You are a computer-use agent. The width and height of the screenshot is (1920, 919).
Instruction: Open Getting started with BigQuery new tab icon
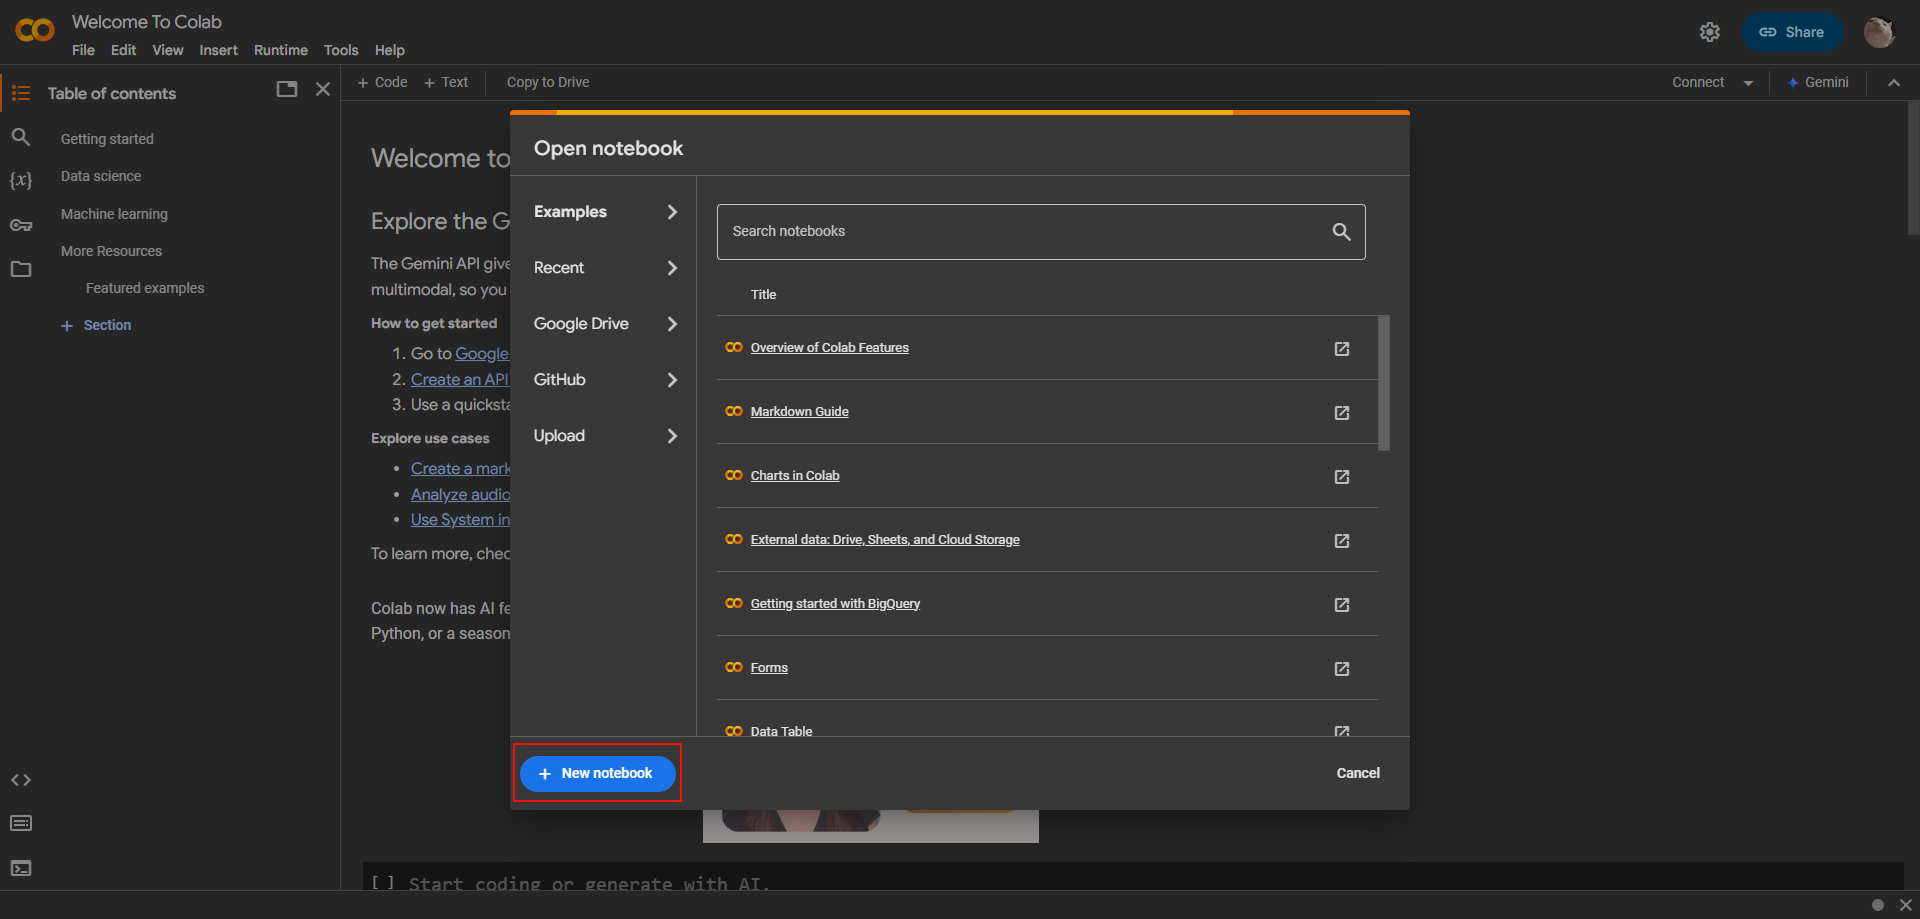pos(1342,605)
